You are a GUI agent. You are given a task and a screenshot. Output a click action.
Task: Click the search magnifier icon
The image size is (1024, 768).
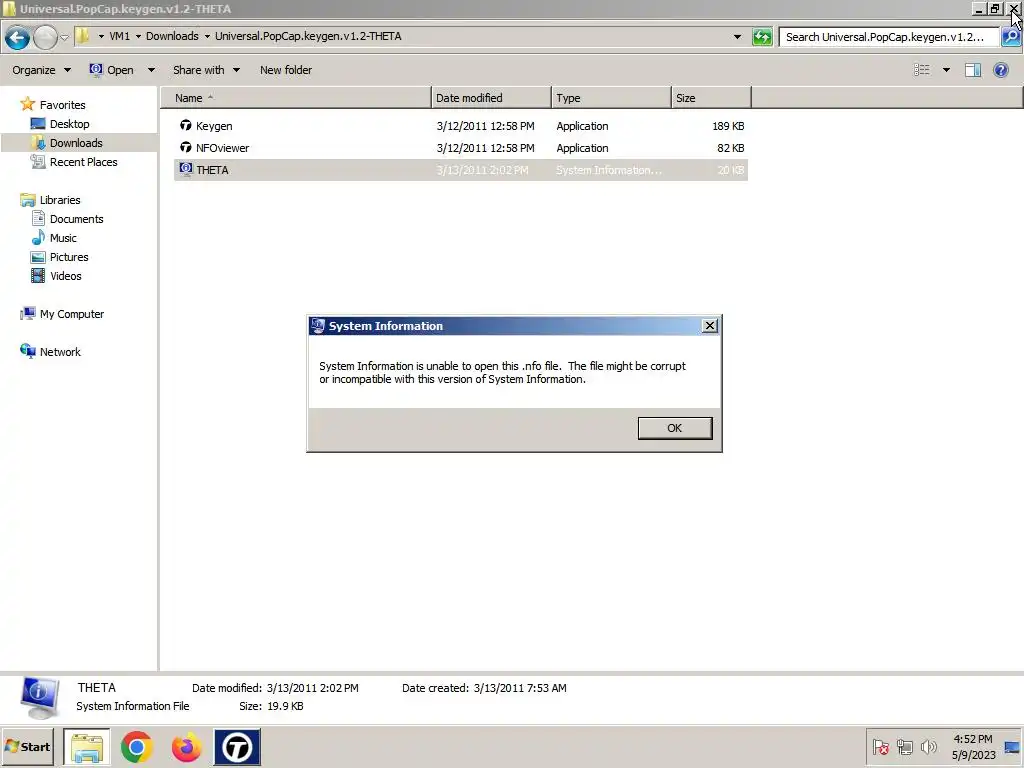[x=1010, y=37]
